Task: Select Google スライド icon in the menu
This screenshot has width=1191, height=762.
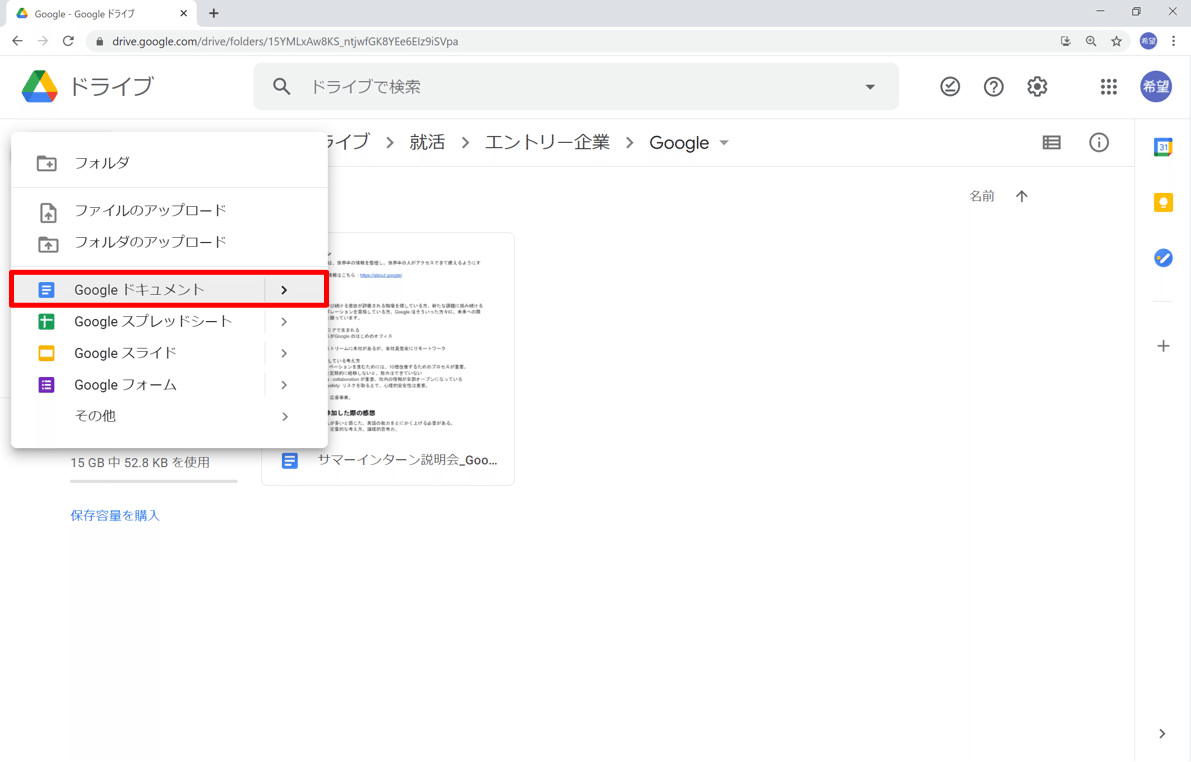Action: coord(46,353)
